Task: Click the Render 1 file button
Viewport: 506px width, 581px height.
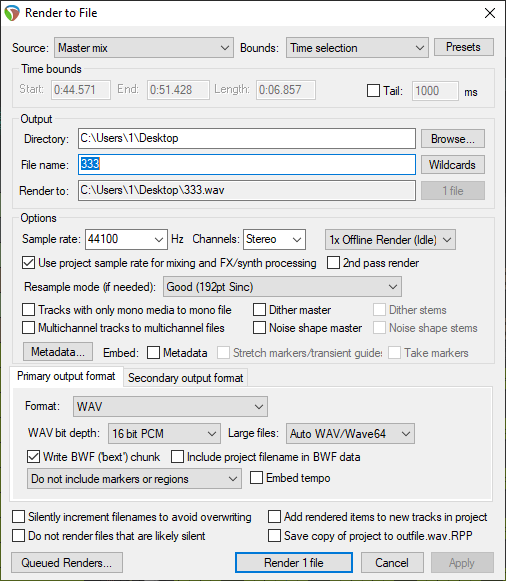Action: coord(294,563)
